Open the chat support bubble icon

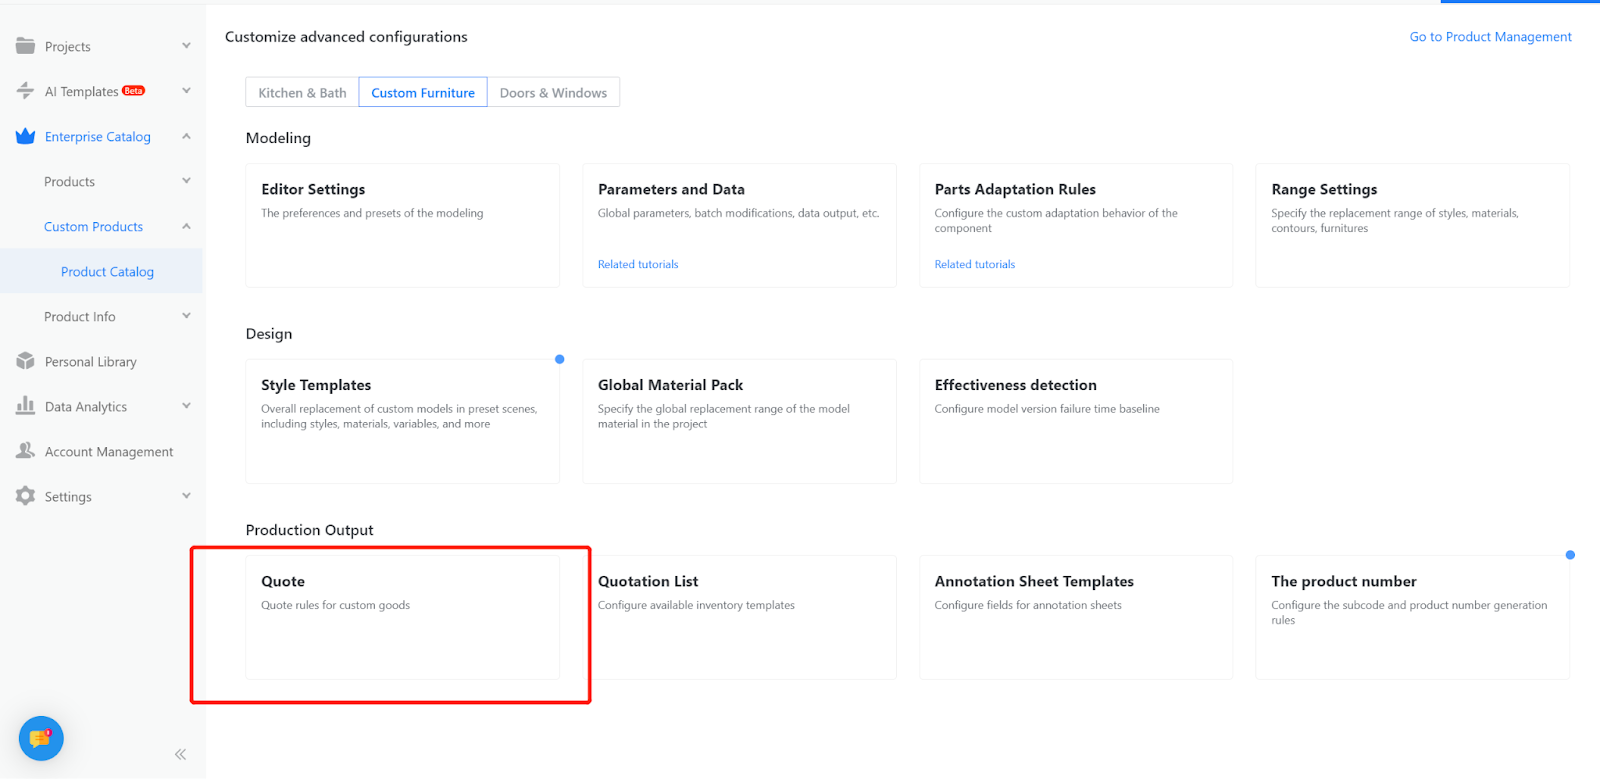click(x=41, y=739)
